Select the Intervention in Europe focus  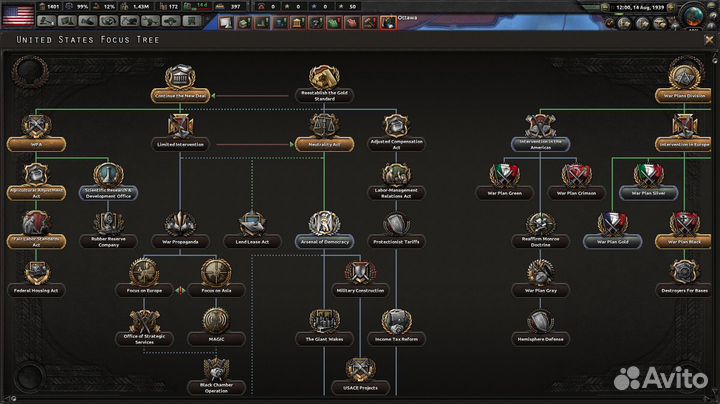684,134
